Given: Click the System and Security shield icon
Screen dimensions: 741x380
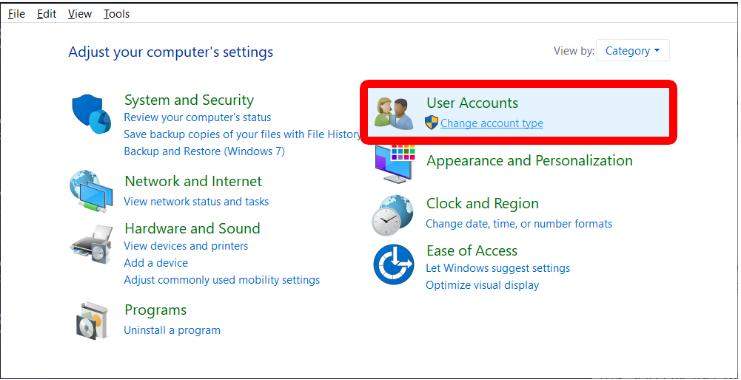Looking at the screenshot, I should tap(91, 113).
